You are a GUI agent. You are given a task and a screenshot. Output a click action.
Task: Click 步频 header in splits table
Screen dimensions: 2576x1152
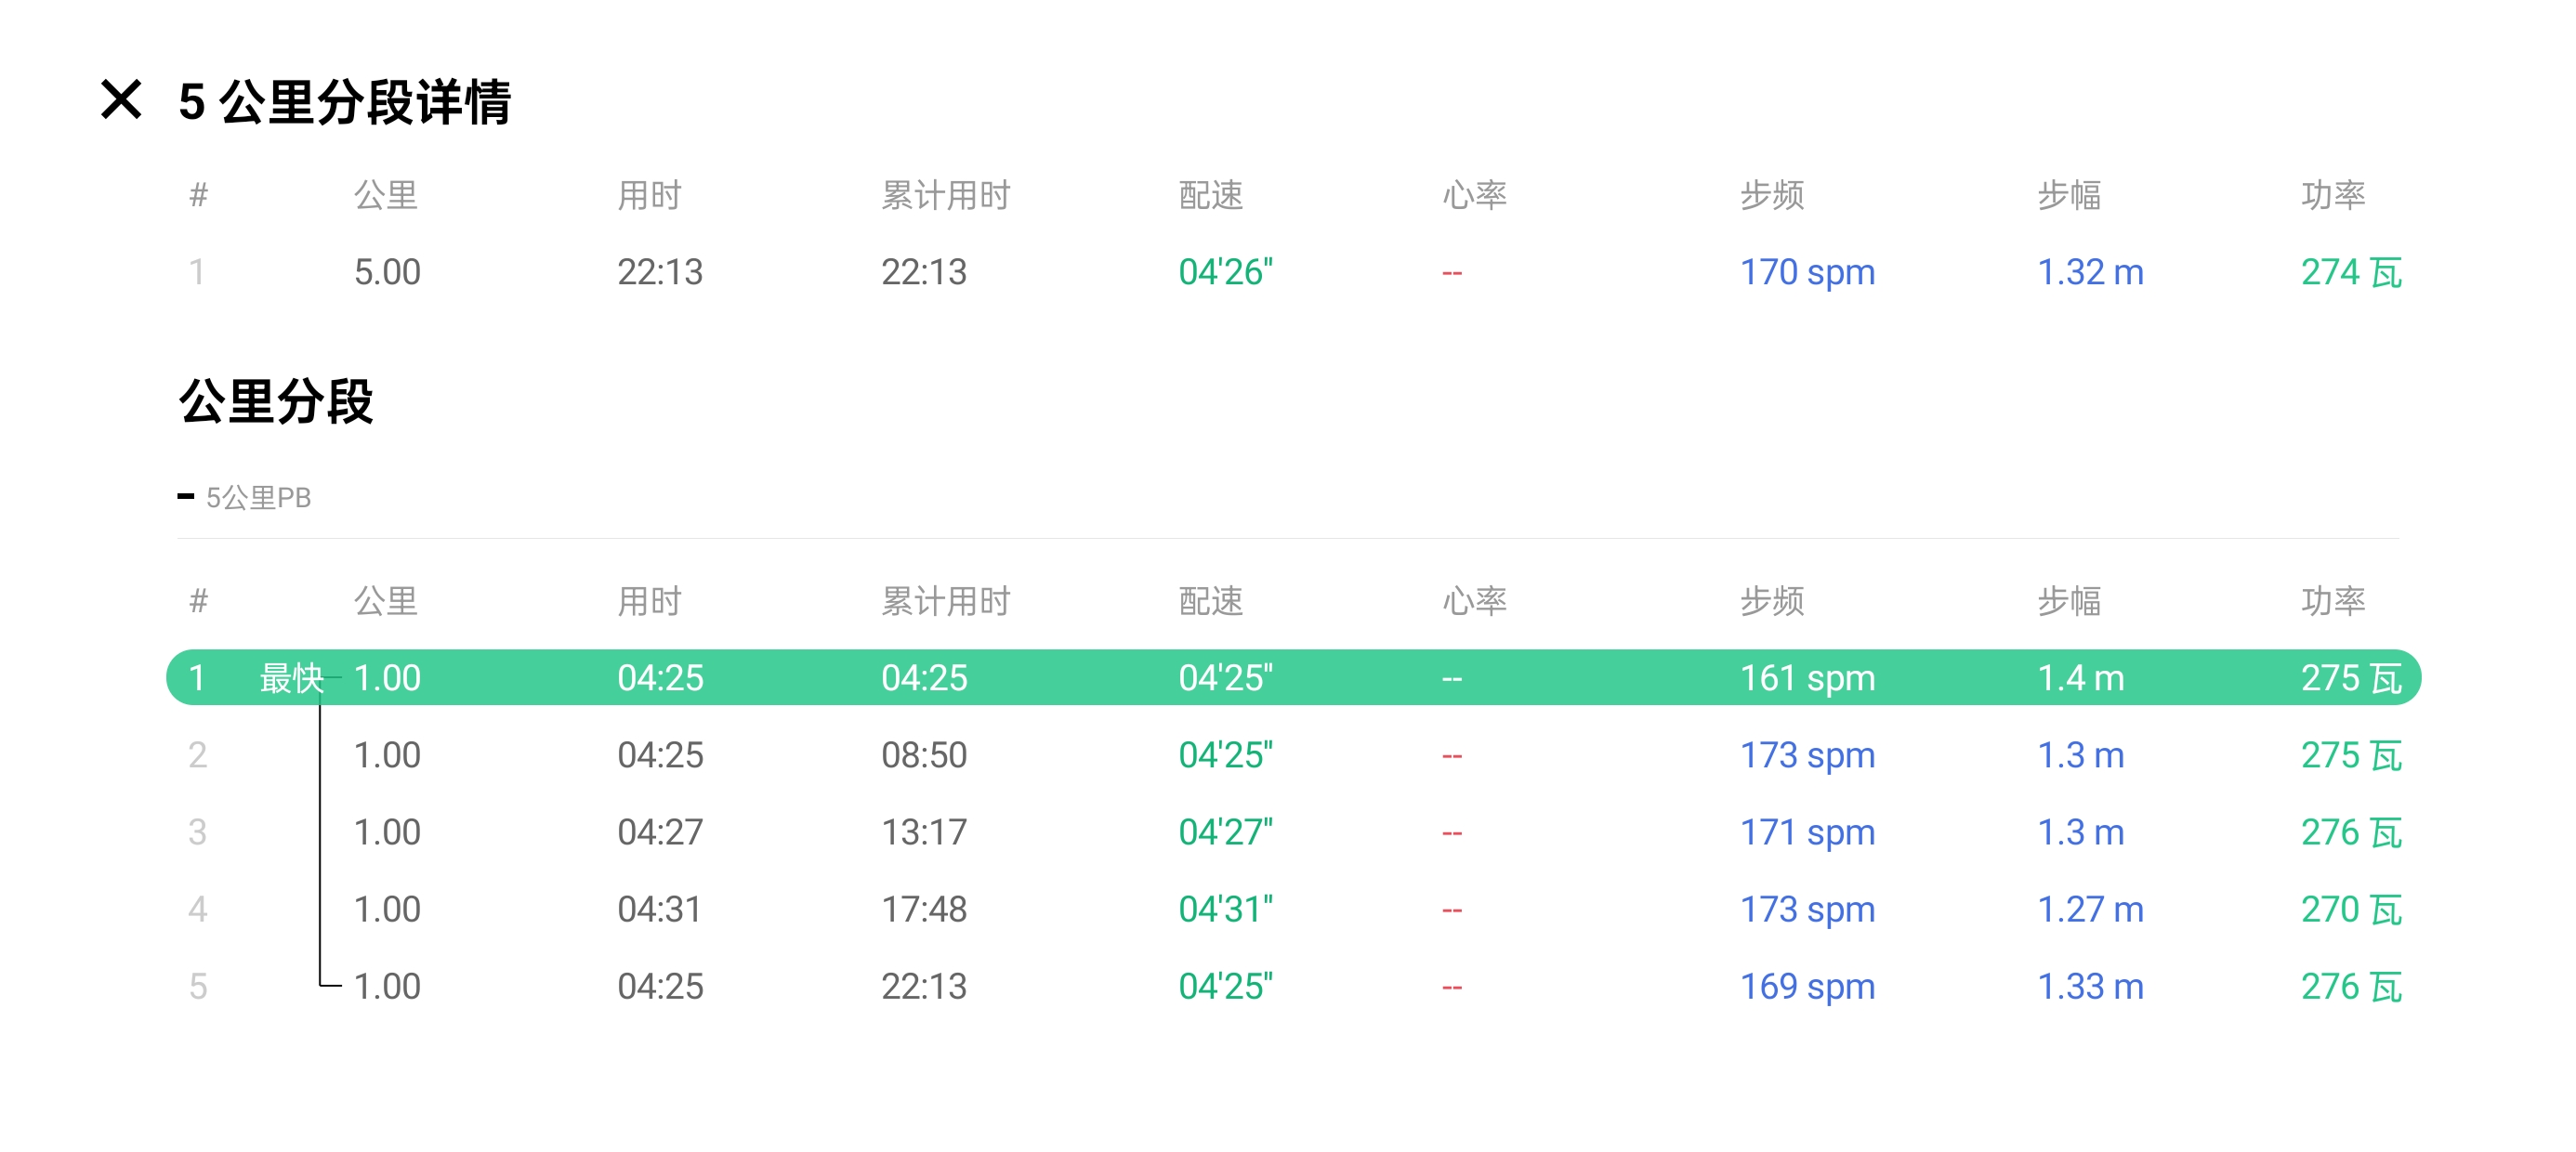coord(1771,601)
